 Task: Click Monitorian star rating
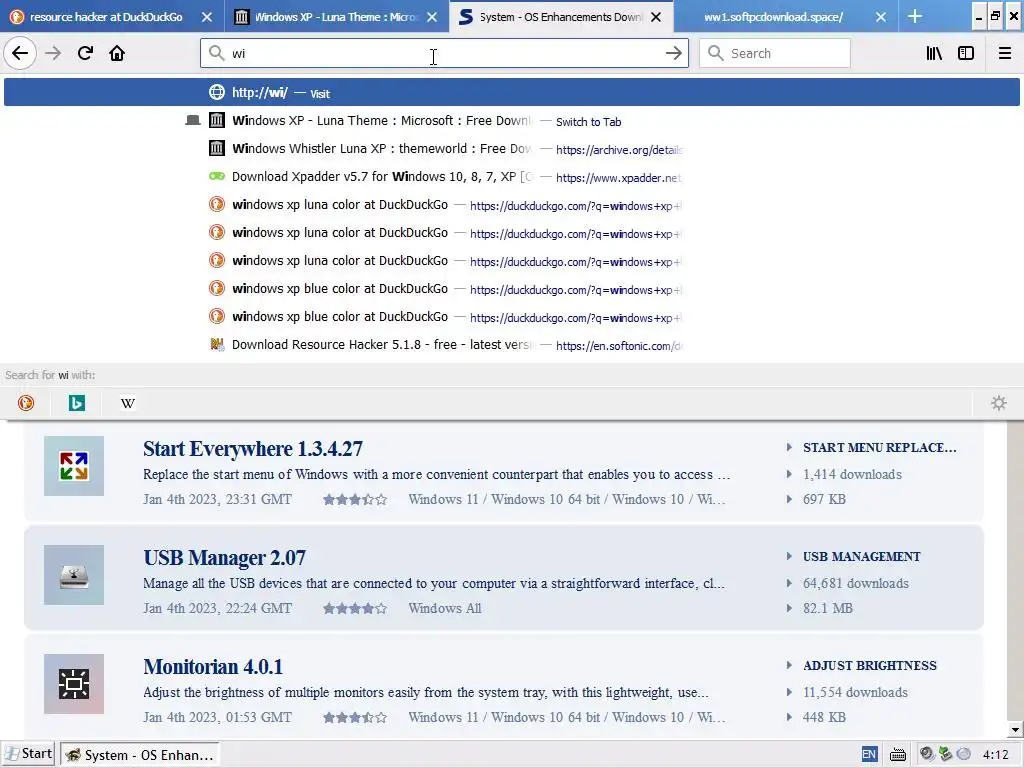coord(355,718)
